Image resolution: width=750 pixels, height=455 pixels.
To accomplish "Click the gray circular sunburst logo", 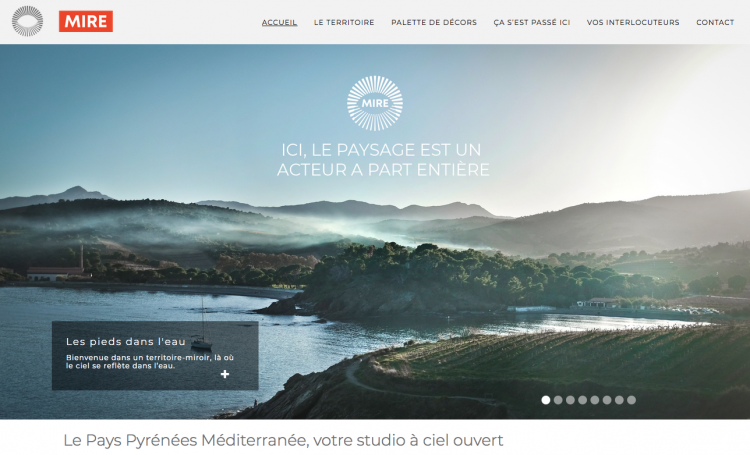I will [27, 21].
